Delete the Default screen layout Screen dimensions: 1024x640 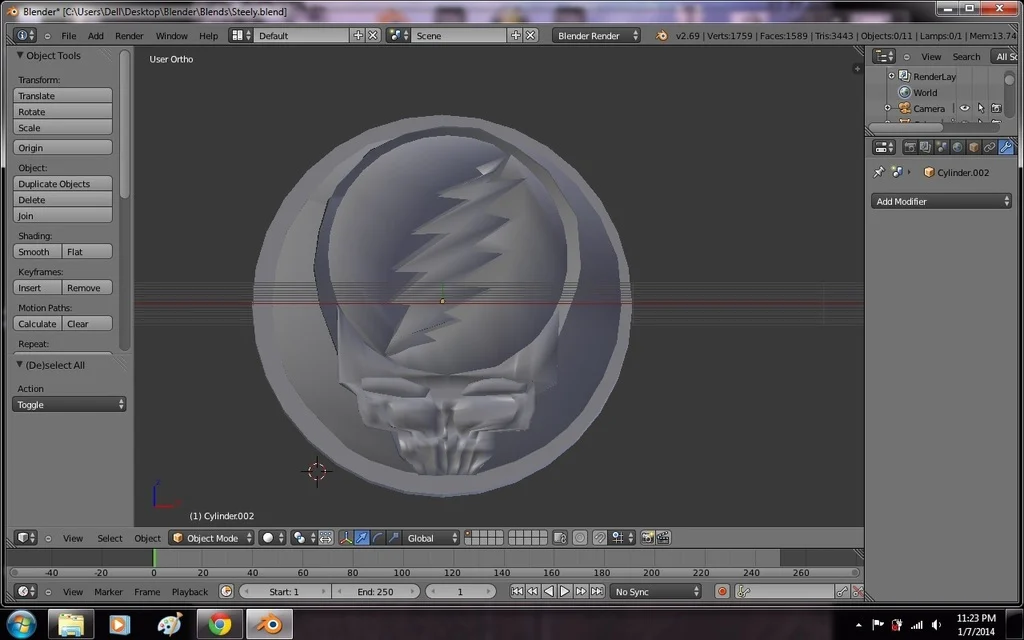372,35
